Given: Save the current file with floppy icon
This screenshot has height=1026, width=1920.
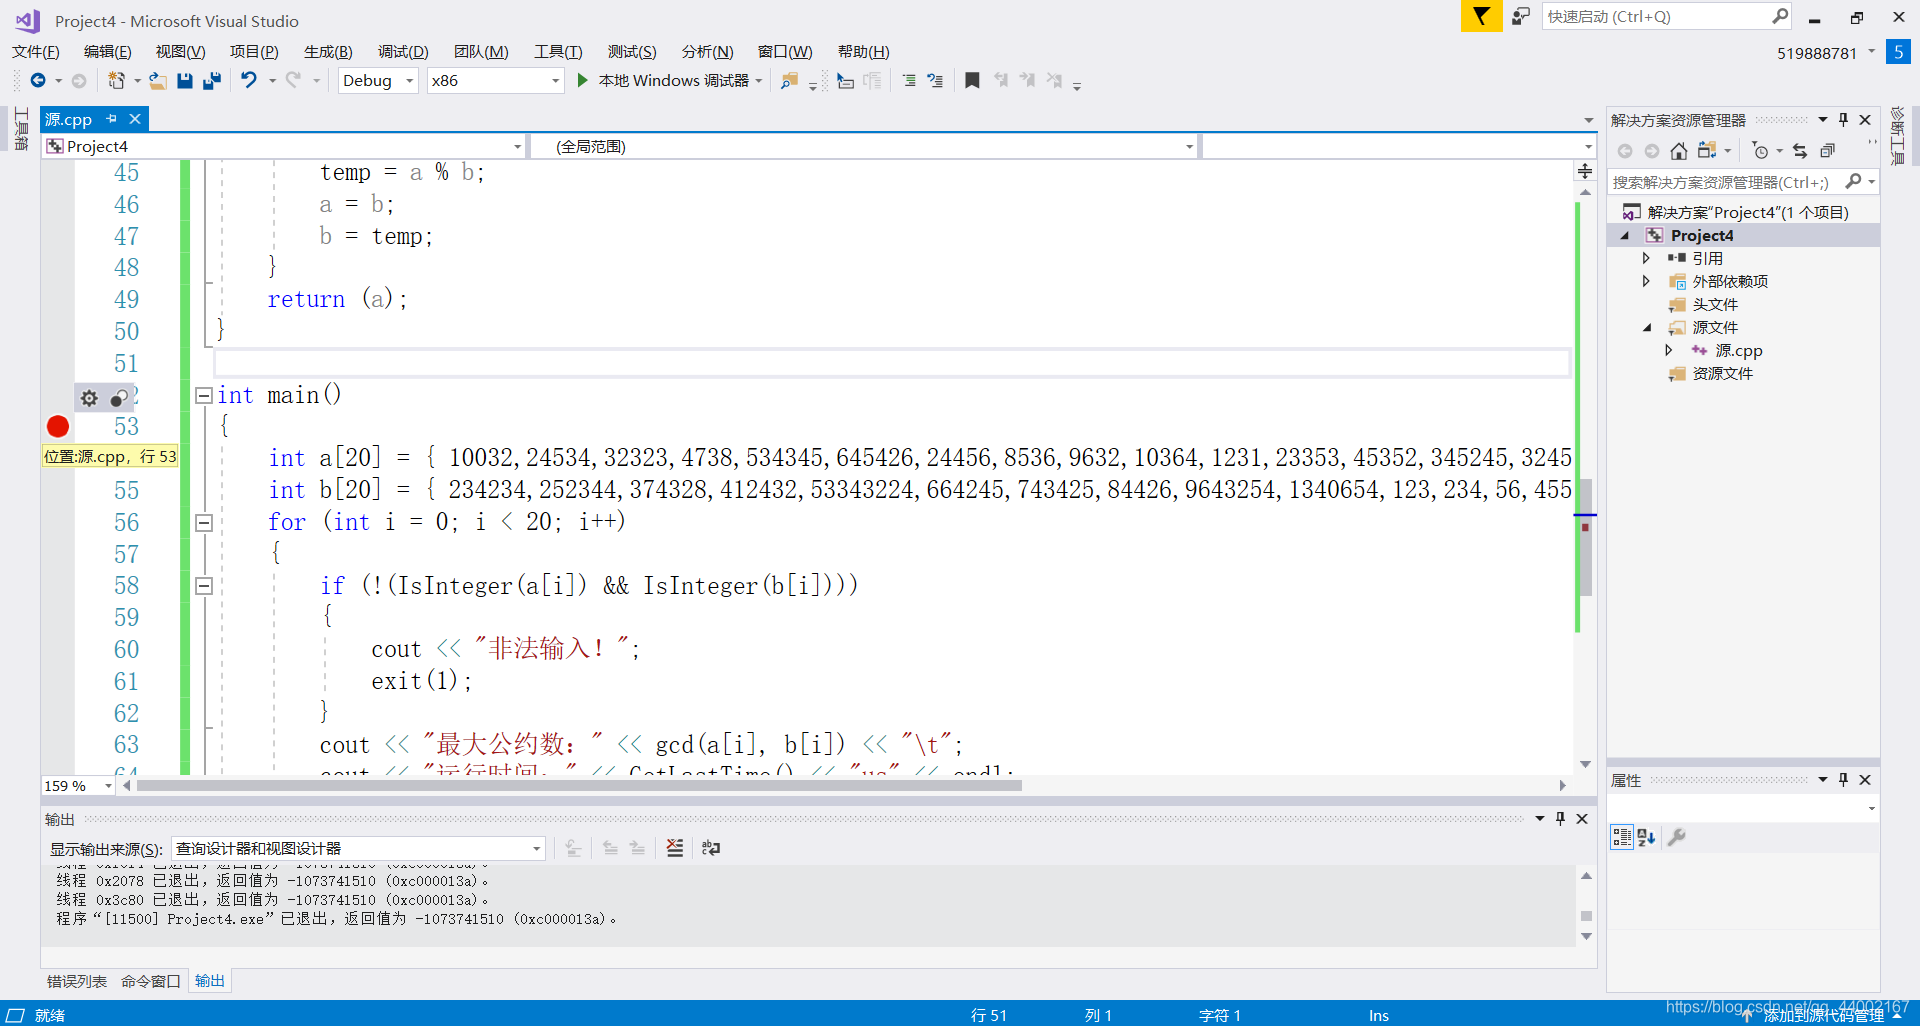Looking at the screenshot, I should (185, 81).
